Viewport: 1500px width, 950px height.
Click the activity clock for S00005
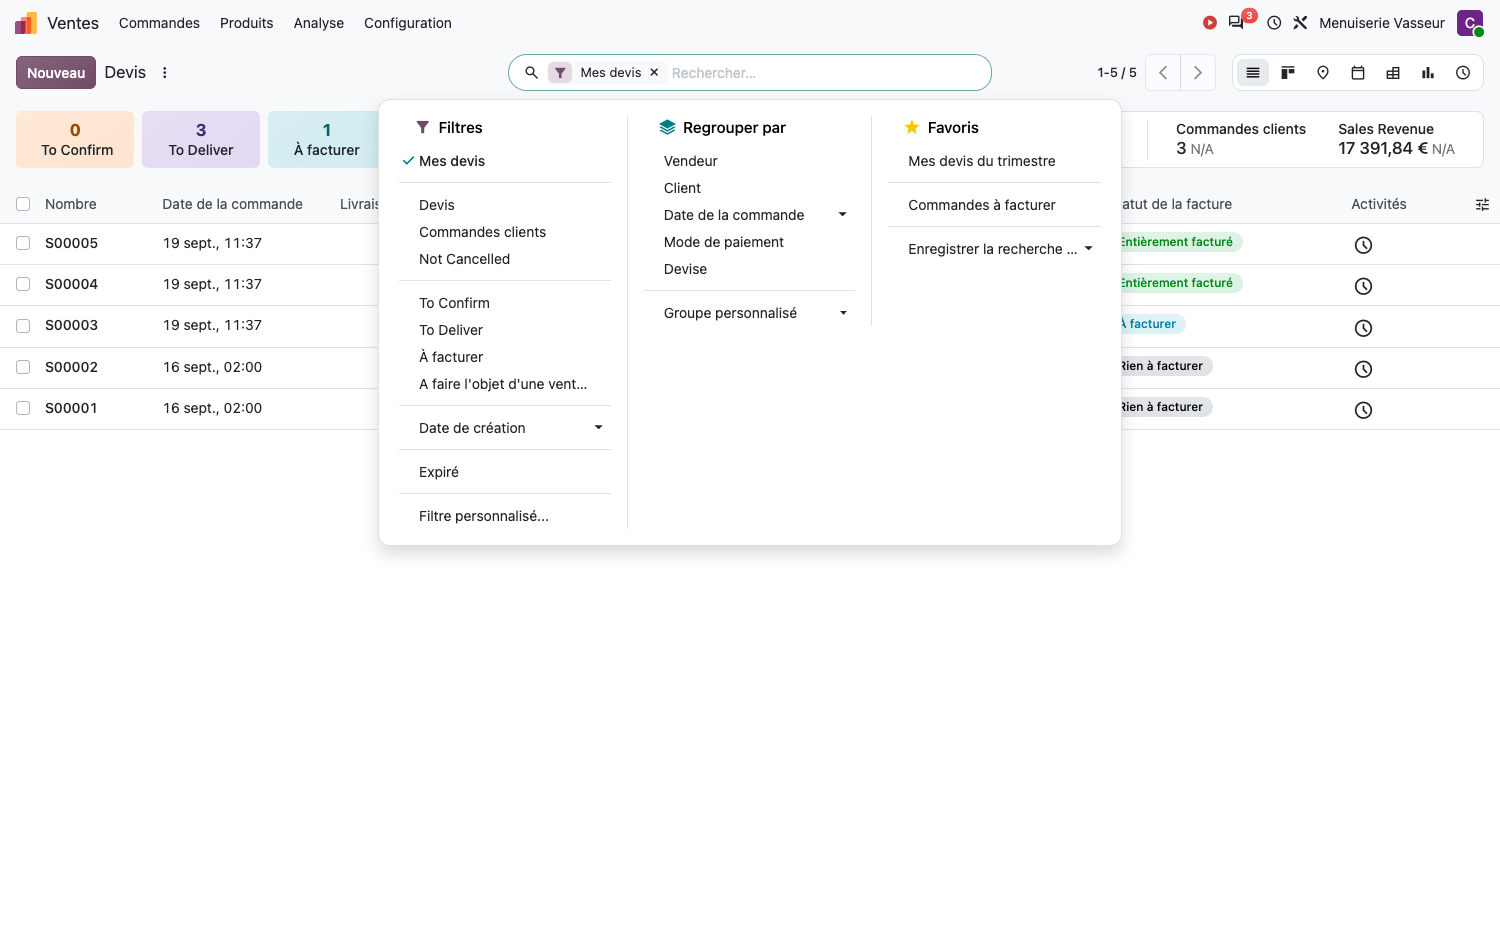tap(1363, 245)
